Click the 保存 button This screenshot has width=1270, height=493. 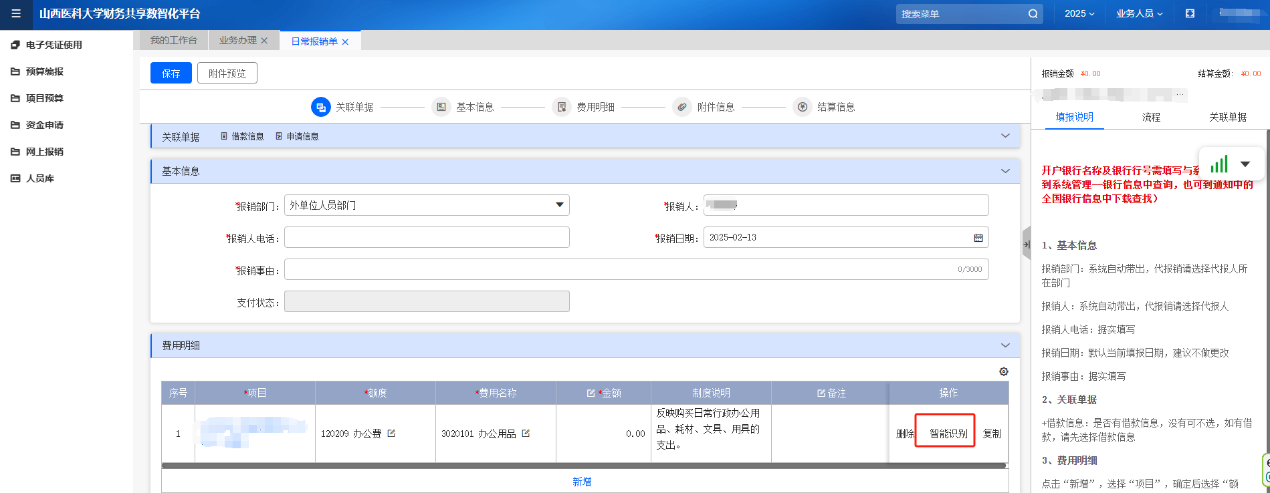point(170,73)
